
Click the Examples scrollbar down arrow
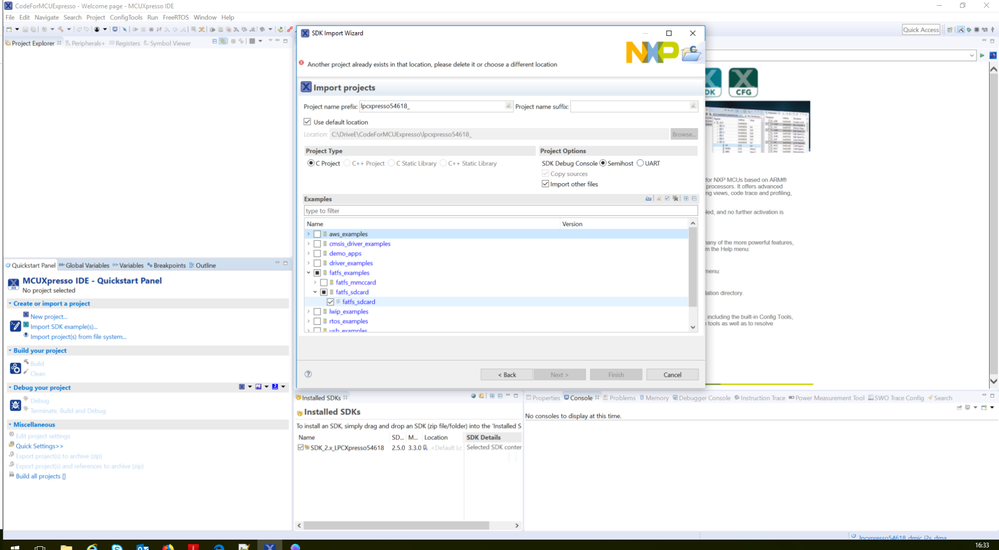[693, 327]
